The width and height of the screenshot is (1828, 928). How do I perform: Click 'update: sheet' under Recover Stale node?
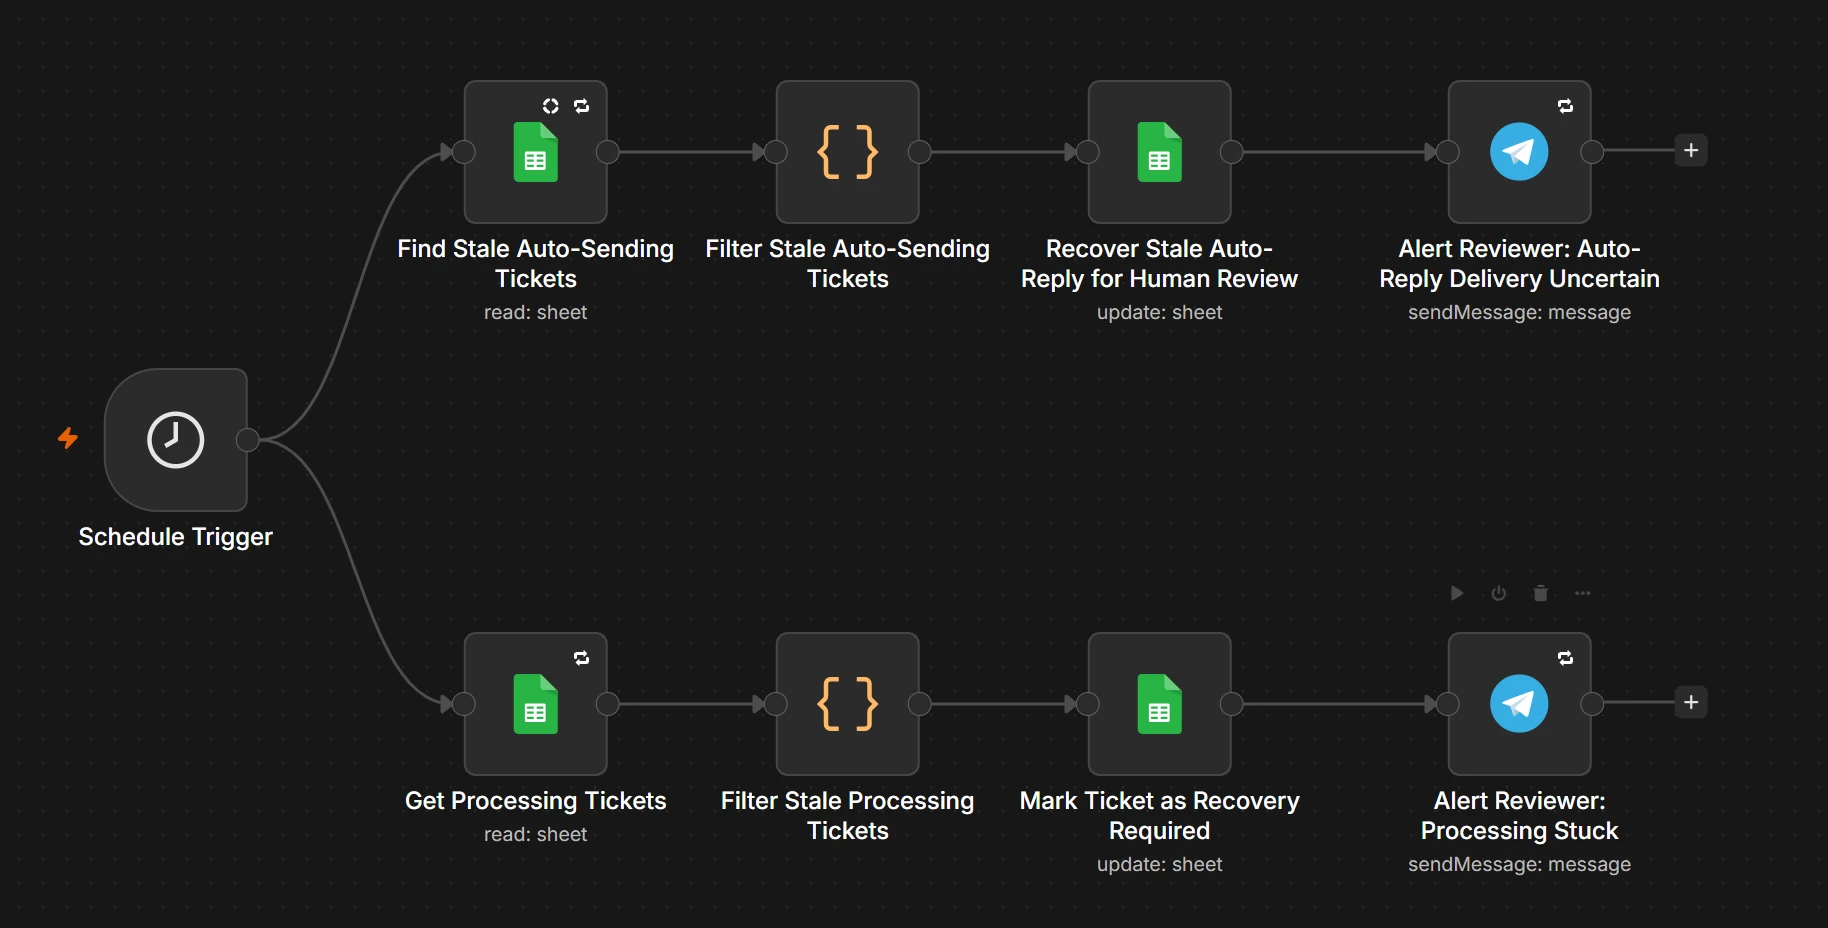pyautogui.click(x=1160, y=312)
